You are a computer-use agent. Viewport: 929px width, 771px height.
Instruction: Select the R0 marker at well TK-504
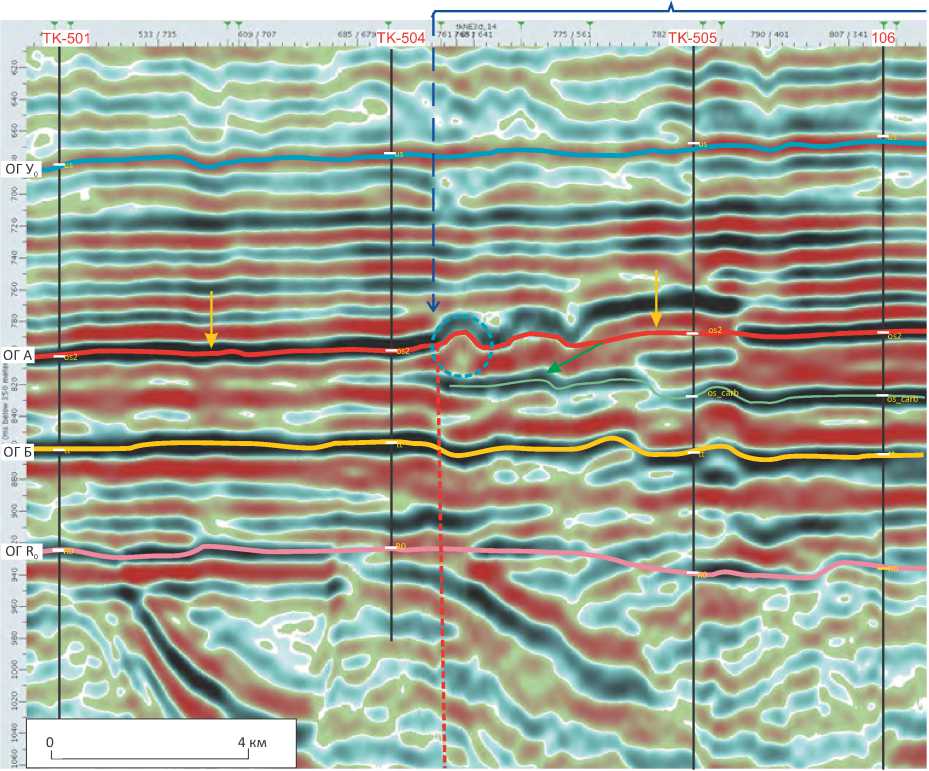pos(401,546)
